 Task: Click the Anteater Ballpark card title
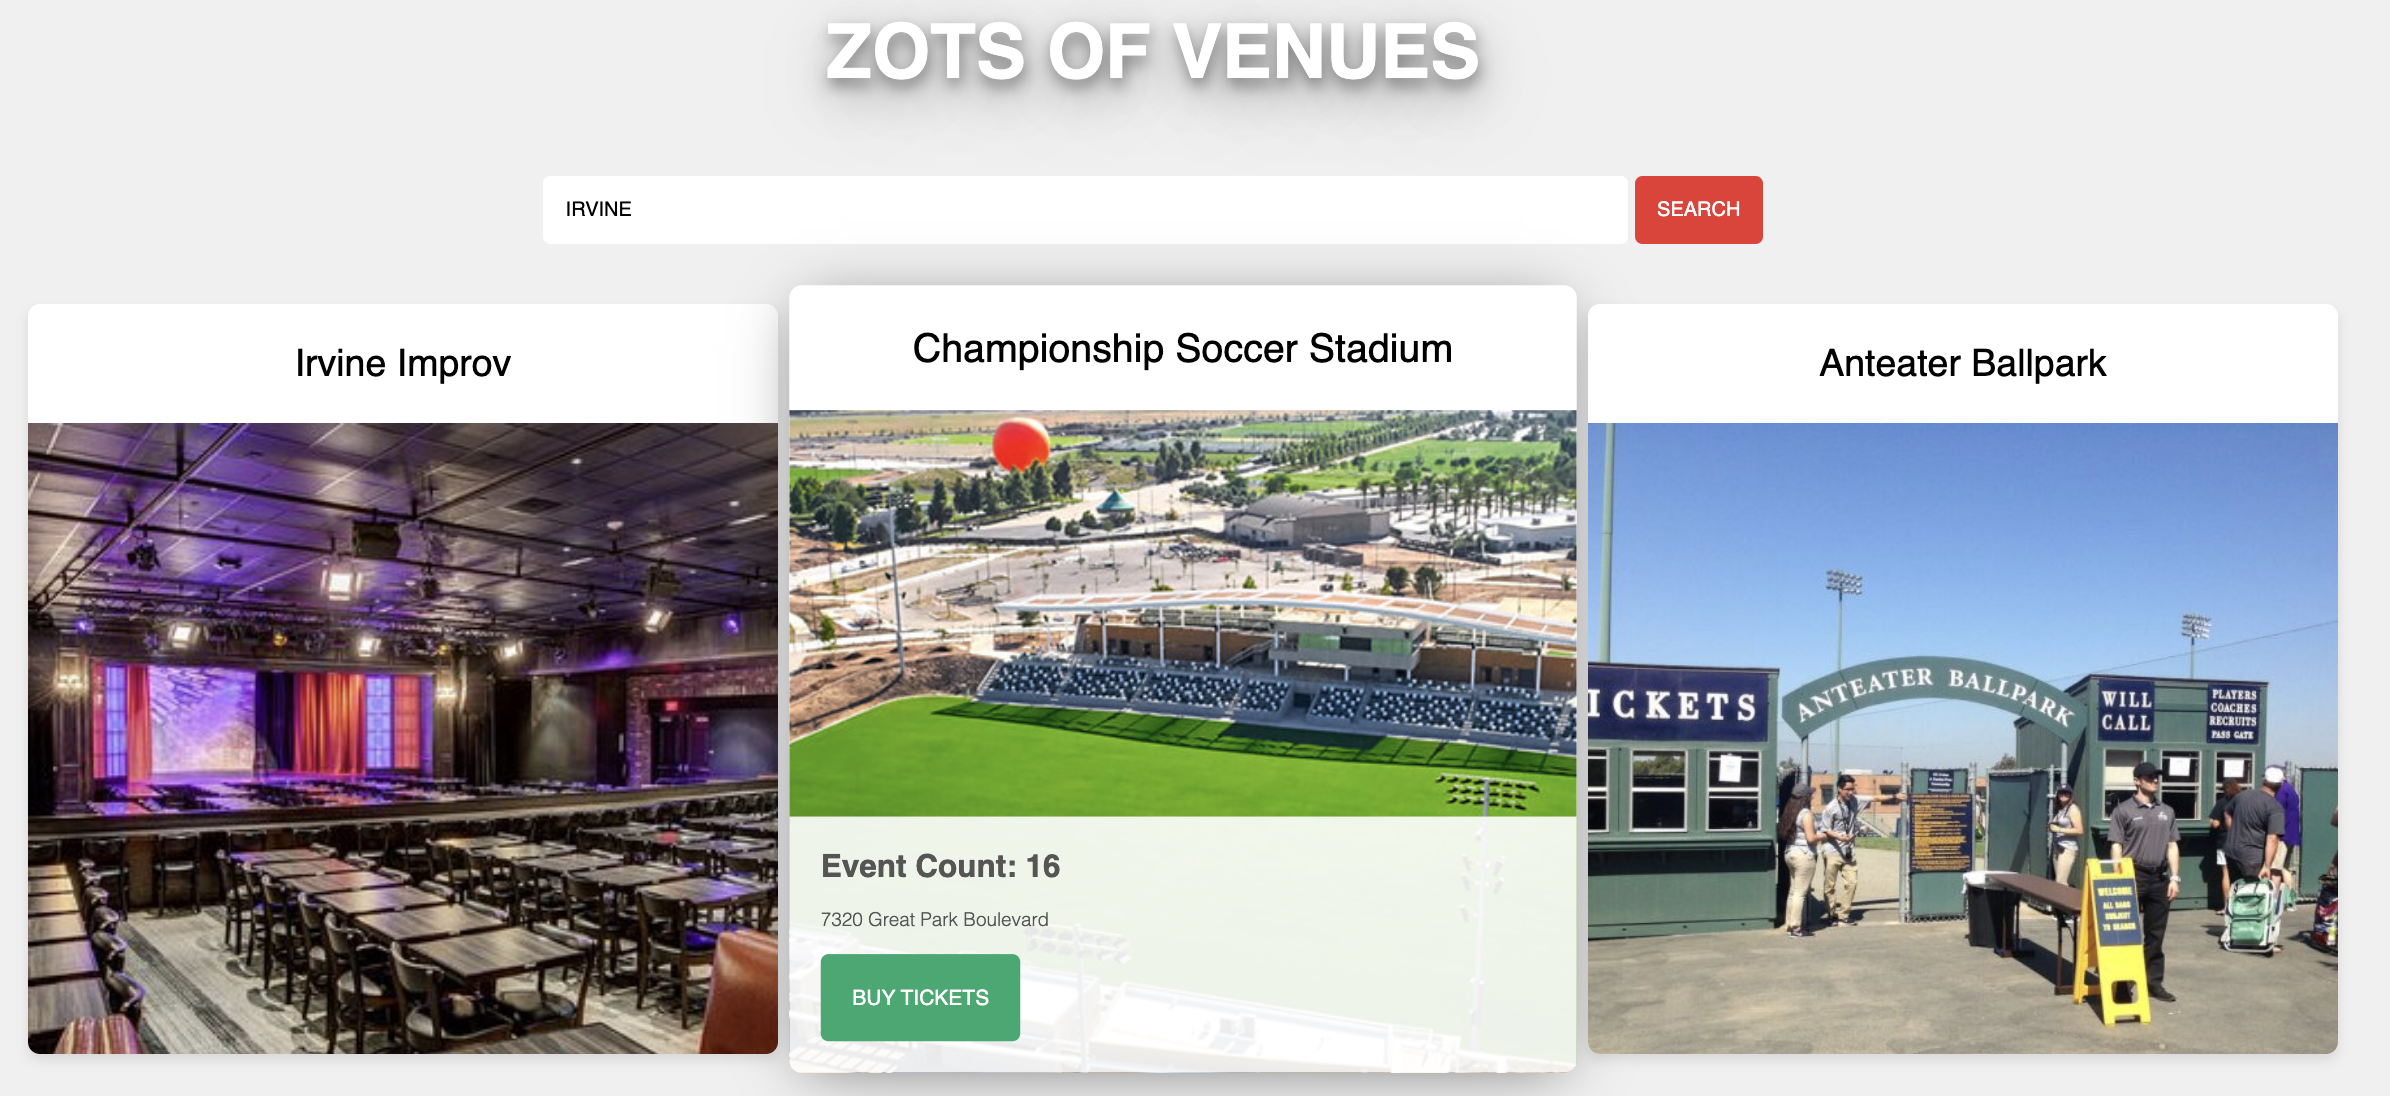pos(1963,363)
